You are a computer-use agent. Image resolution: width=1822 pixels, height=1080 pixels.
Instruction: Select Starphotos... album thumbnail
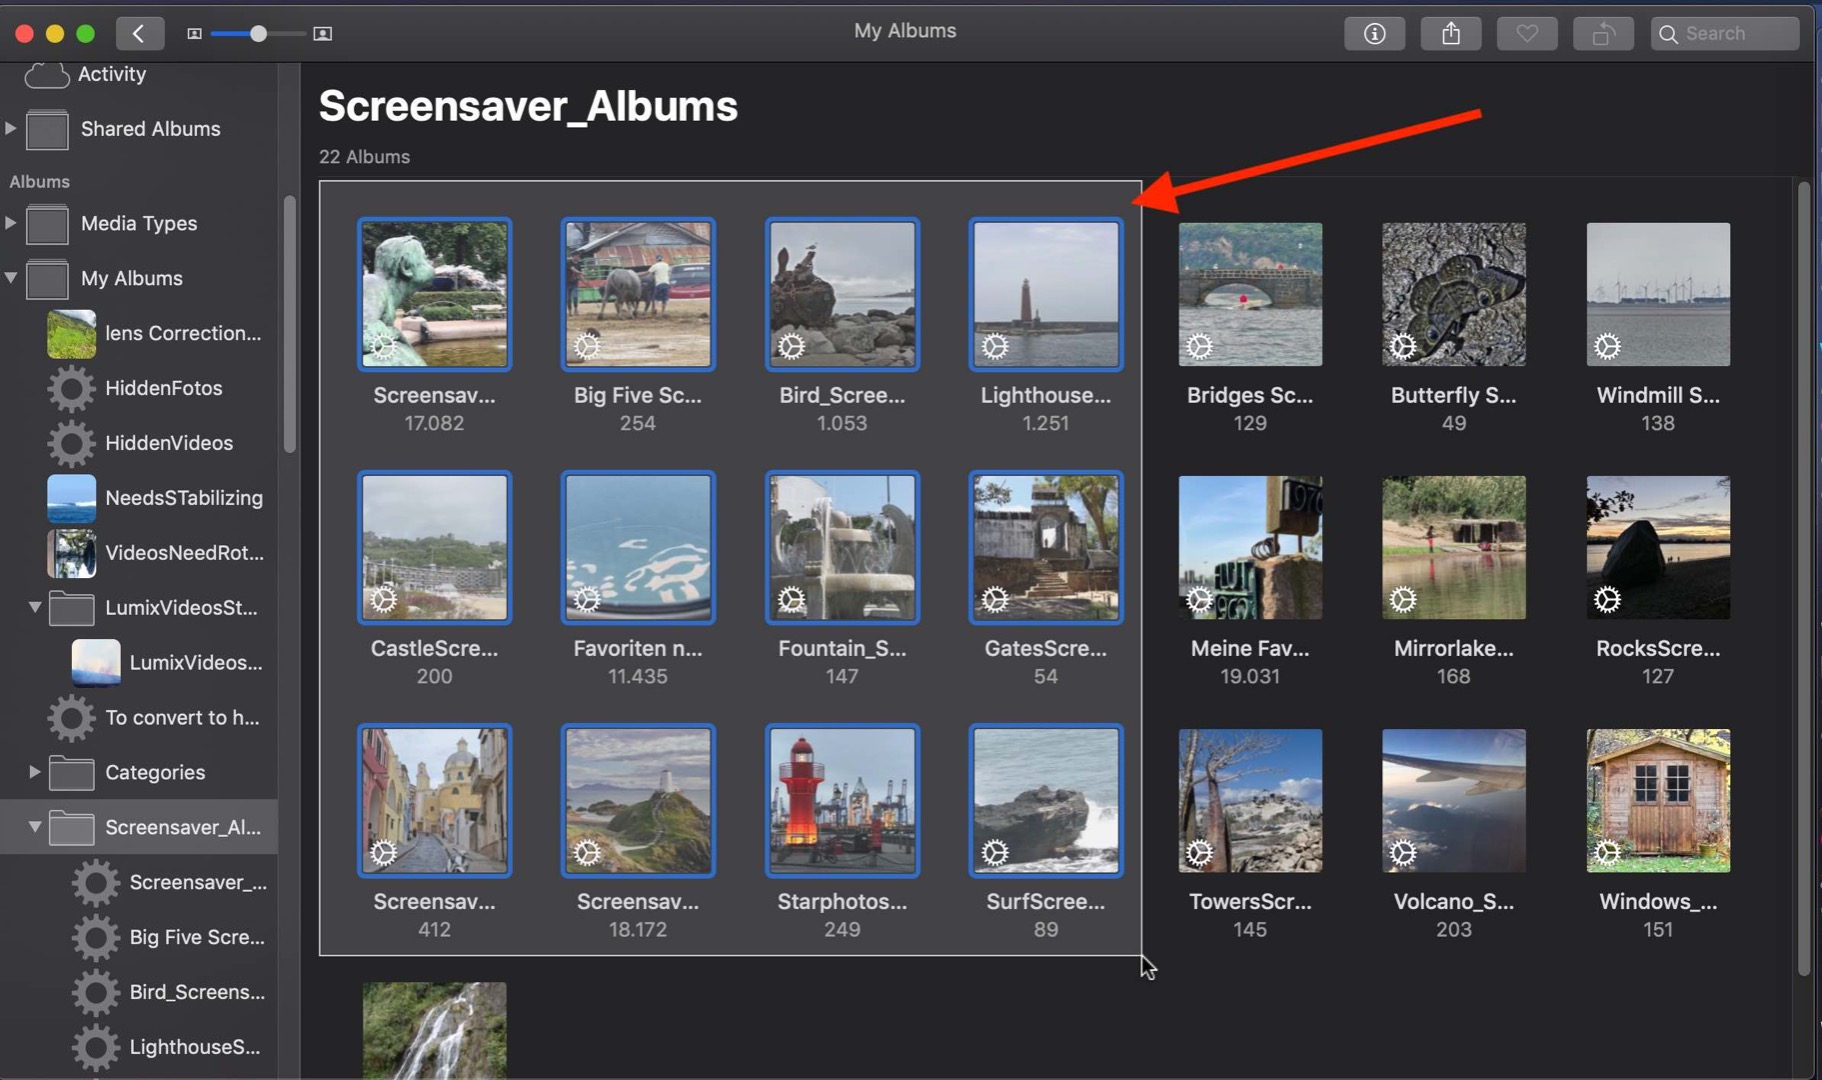coord(842,800)
